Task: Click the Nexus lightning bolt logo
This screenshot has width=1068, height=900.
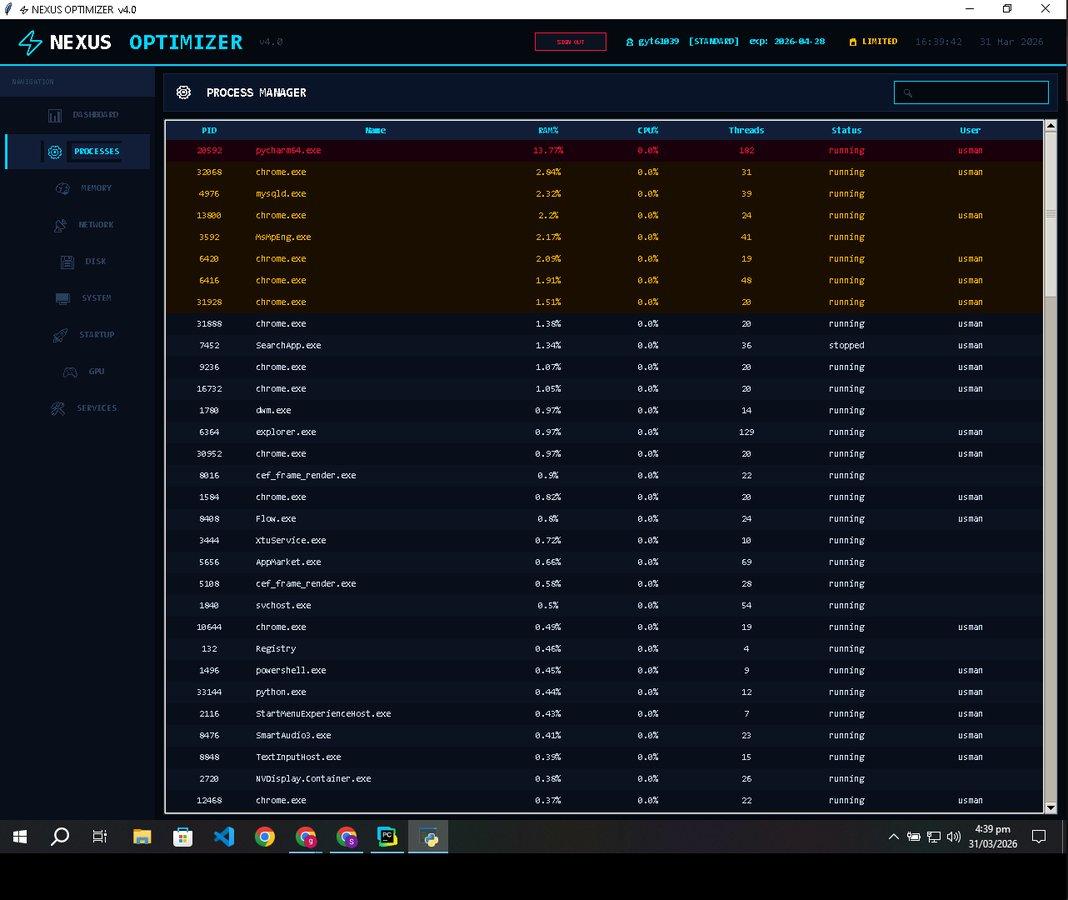Action: (x=30, y=42)
